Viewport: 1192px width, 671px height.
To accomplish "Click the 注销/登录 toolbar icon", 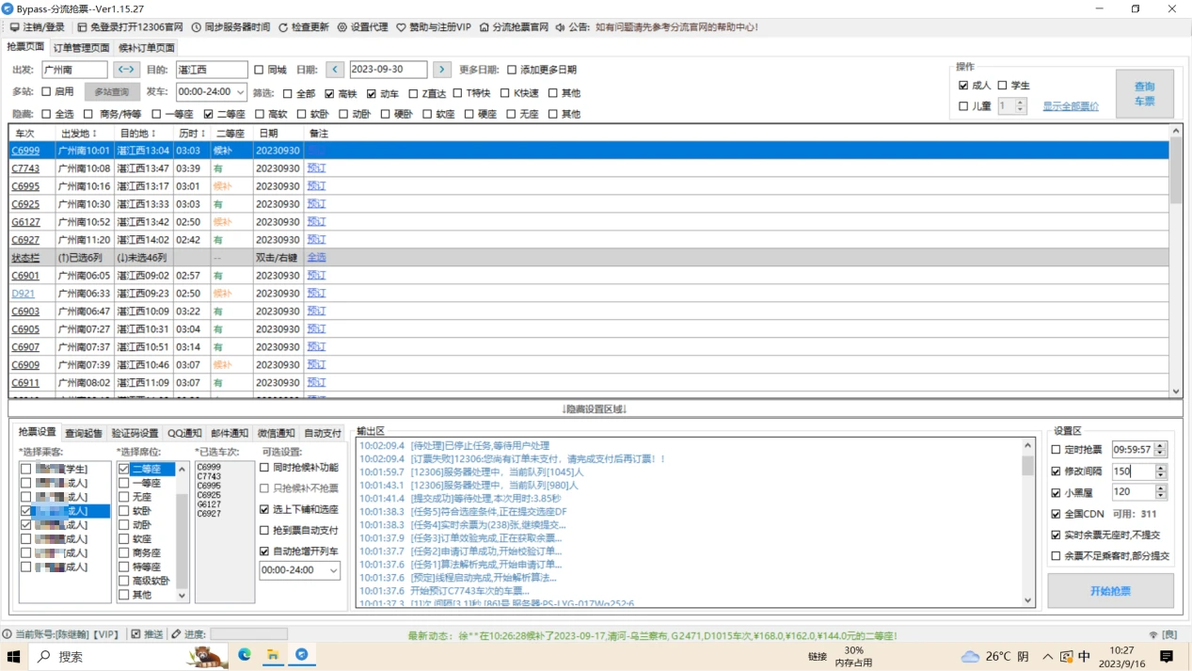I will (14, 27).
